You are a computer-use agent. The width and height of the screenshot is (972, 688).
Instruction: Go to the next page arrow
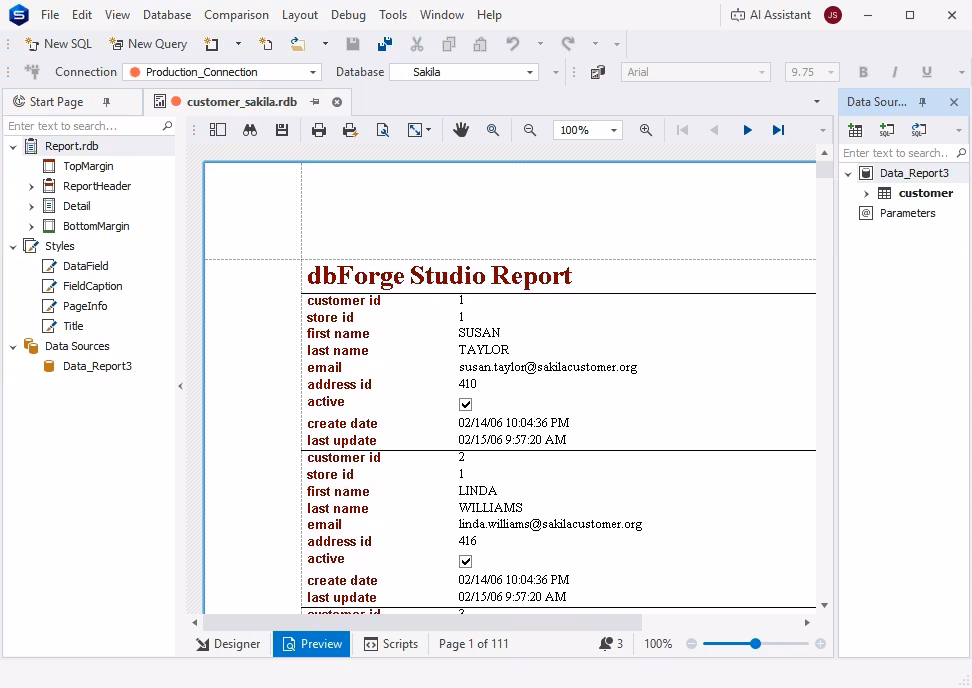pos(747,130)
